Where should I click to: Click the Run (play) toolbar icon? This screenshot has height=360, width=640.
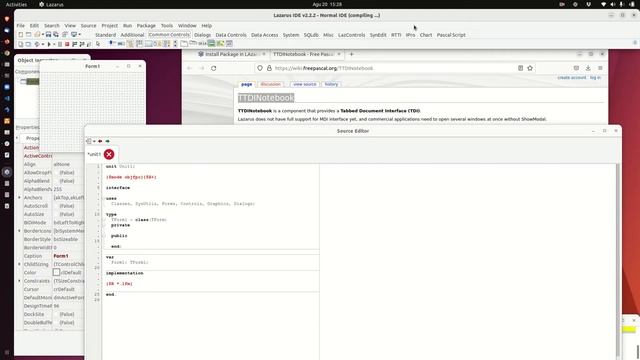pos(49,44)
